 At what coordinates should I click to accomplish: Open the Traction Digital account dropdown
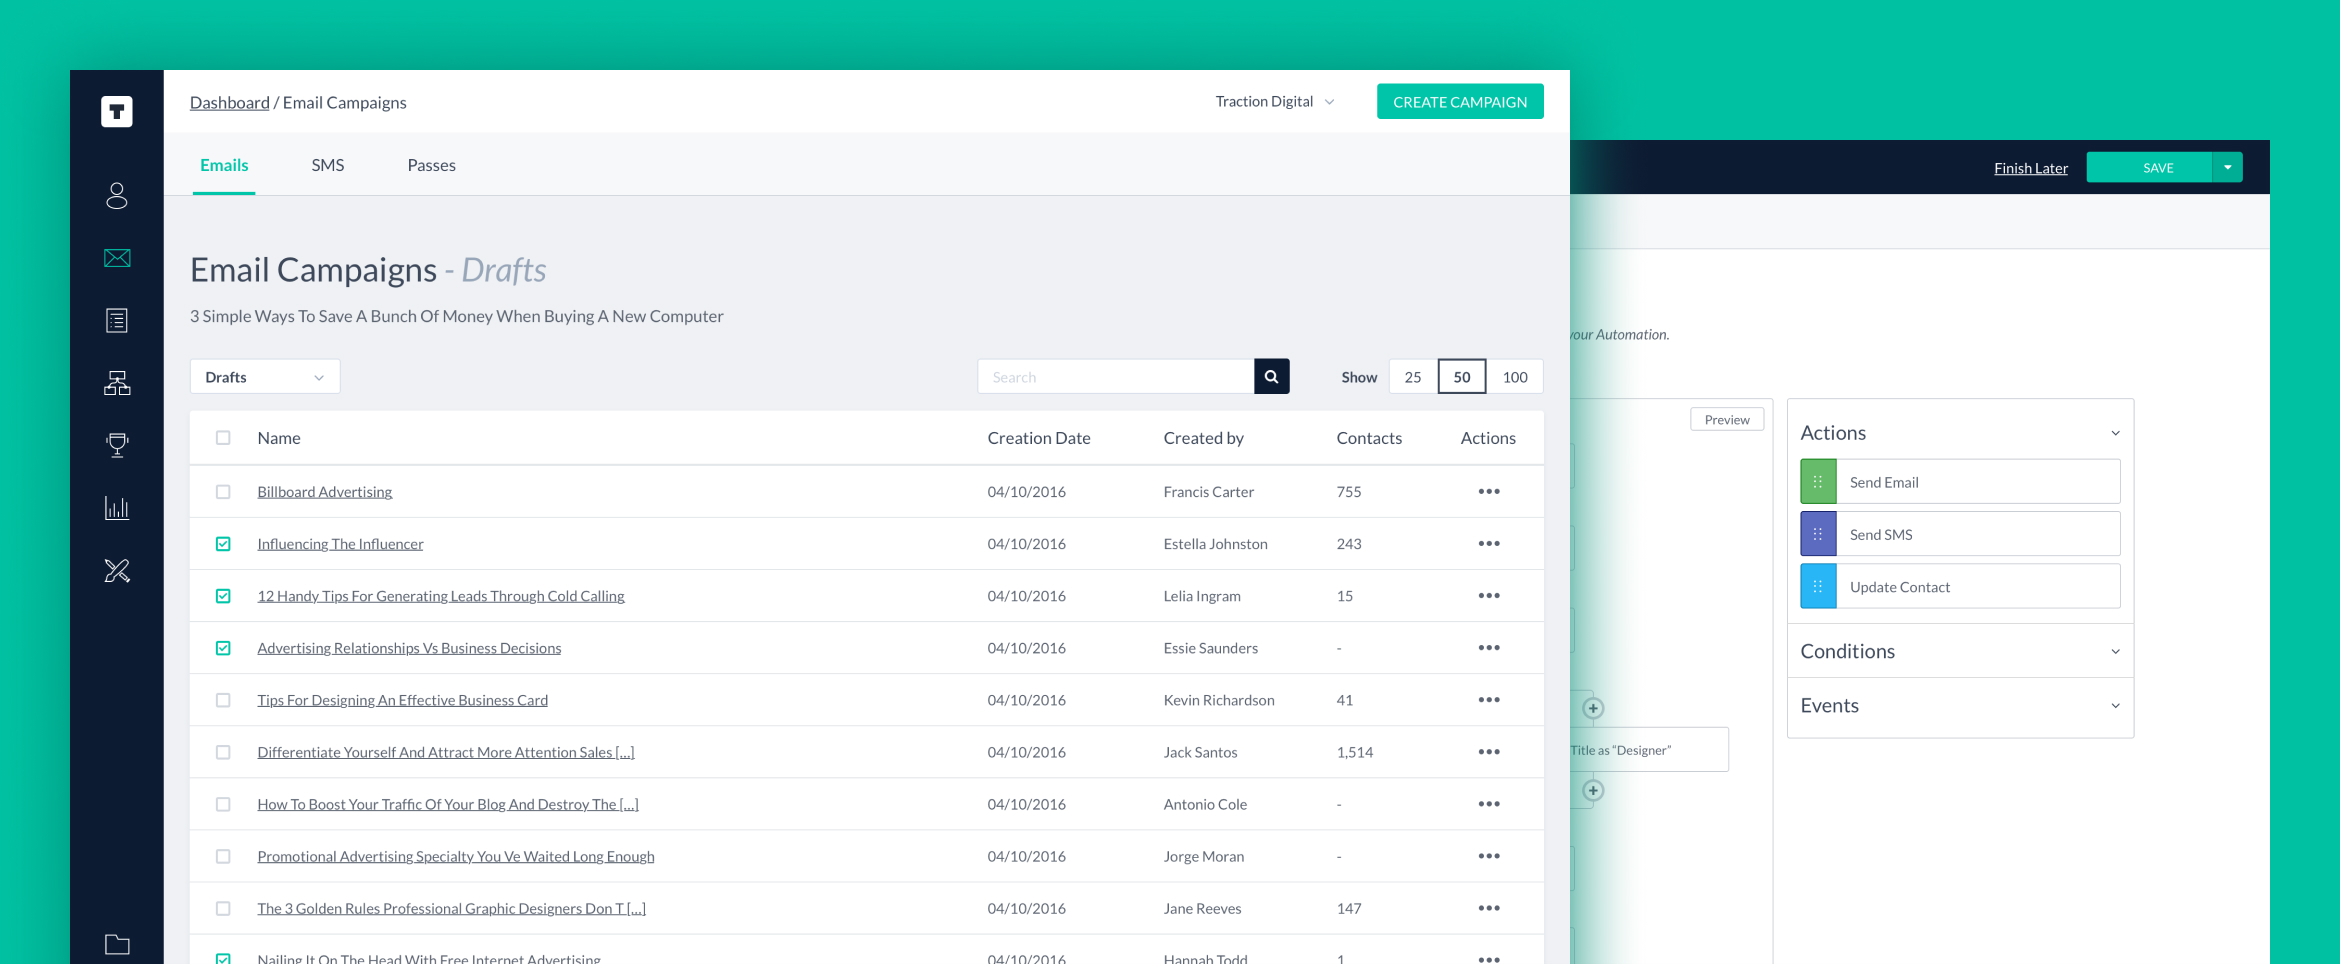click(1274, 102)
